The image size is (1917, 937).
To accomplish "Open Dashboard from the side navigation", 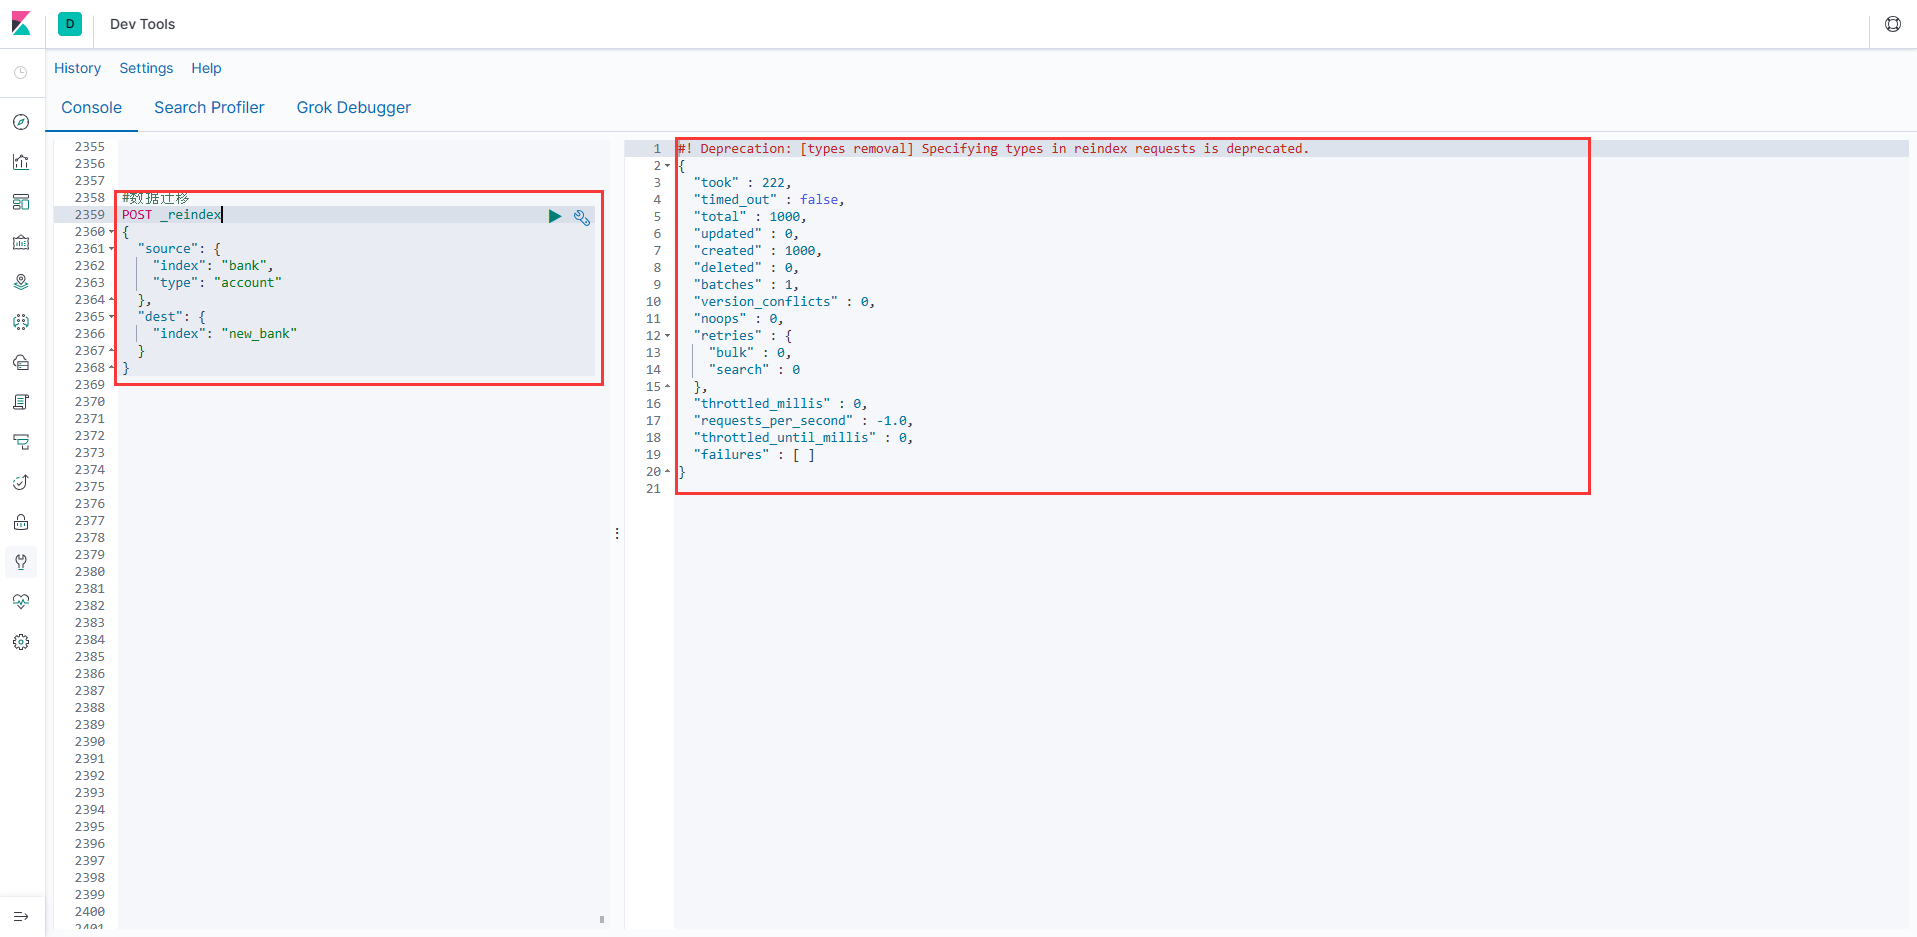I will pos(21,202).
